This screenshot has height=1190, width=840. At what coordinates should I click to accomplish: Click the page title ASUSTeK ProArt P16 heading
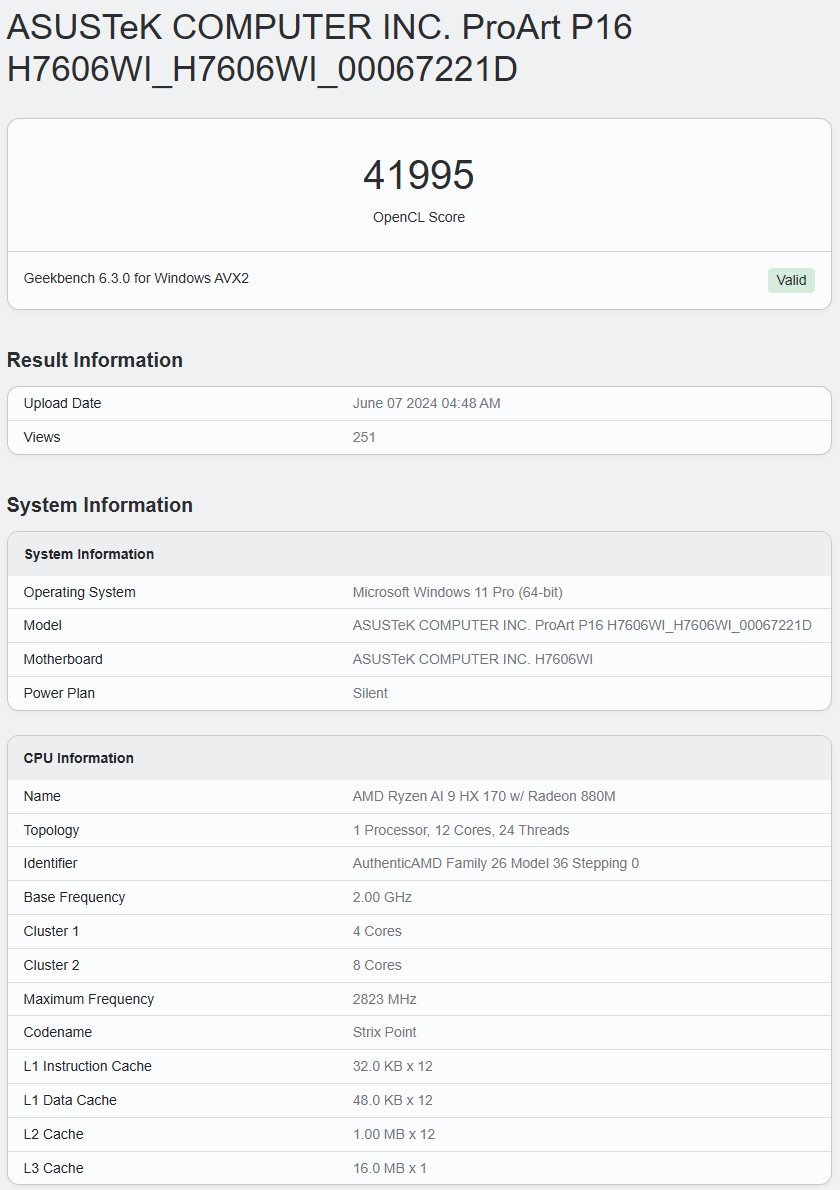(x=319, y=48)
